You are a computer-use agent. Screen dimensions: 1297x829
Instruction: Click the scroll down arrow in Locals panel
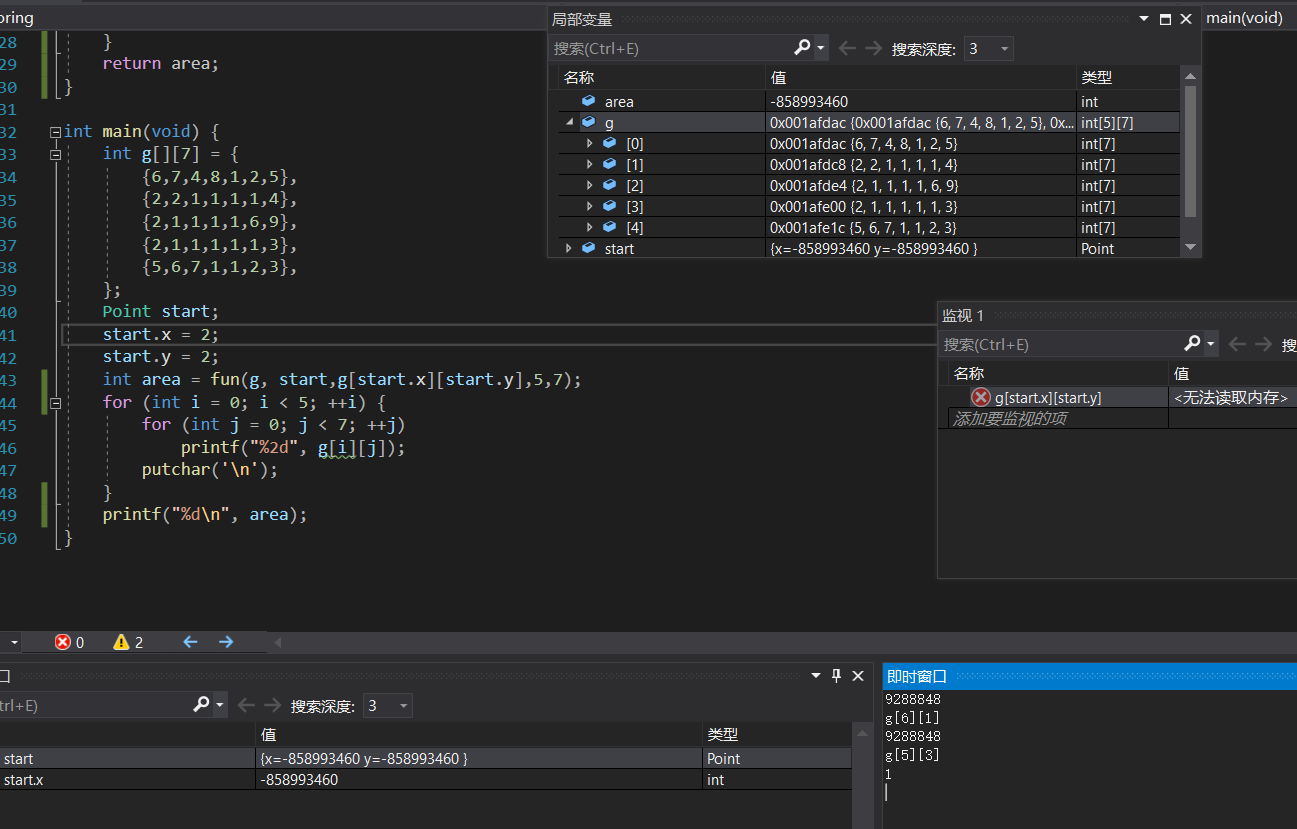pos(1190,247)
